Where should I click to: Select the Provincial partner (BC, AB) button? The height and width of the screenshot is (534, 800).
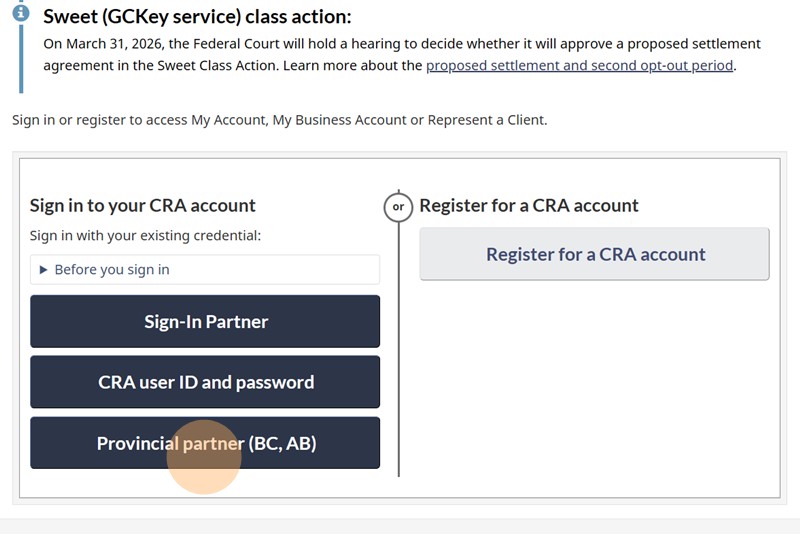tap(205, 443)
